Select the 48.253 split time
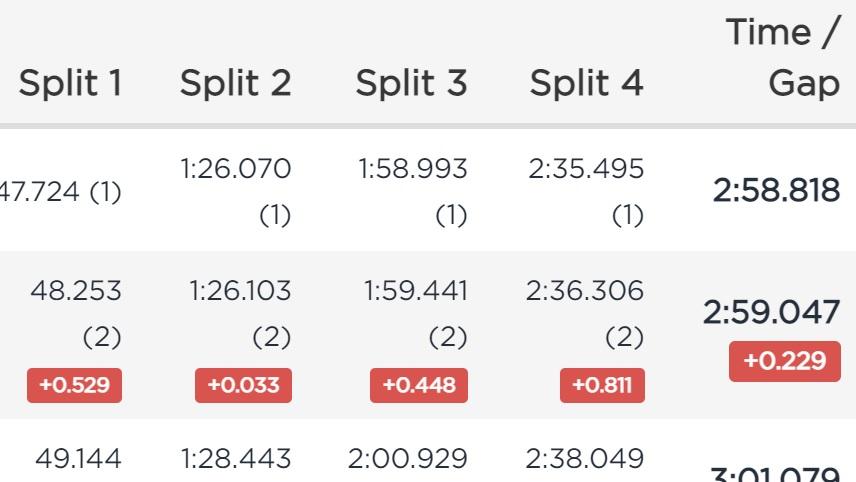Screen dimensions: 856x482 (76, 290)
